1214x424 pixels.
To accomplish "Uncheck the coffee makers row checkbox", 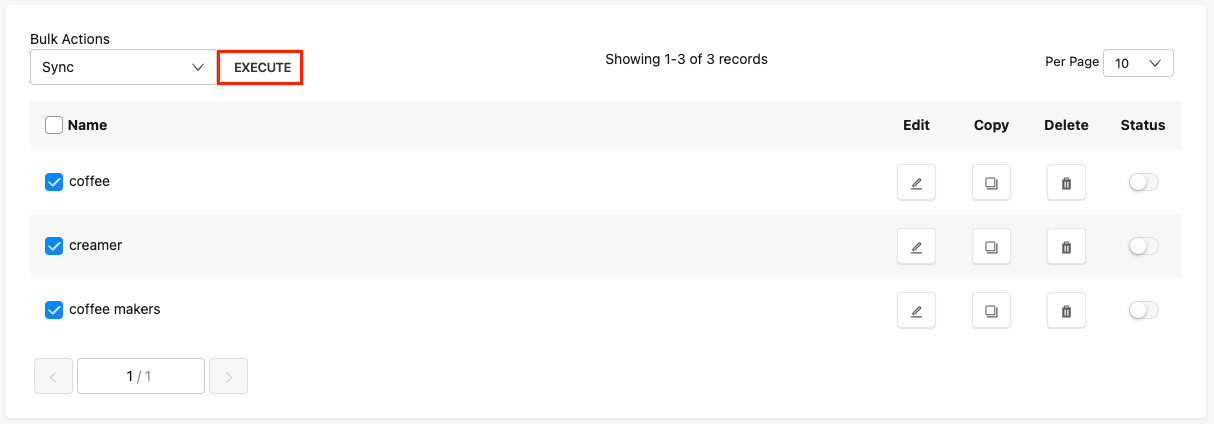I will pos(54,310).
